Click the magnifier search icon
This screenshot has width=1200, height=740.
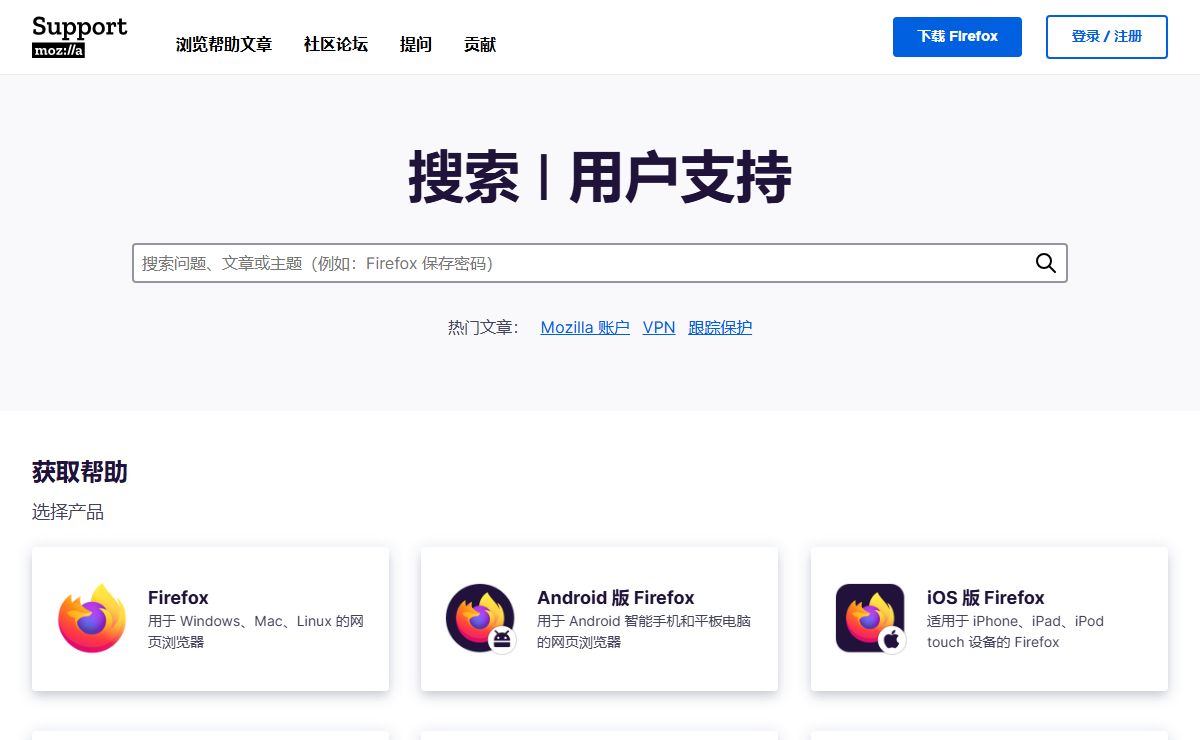[x=1045, y=263]
